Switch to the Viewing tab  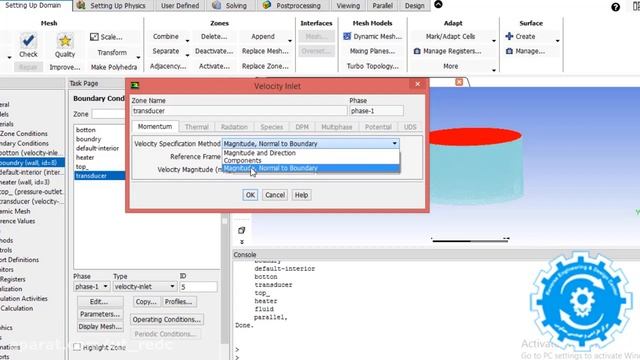point(348,6)
